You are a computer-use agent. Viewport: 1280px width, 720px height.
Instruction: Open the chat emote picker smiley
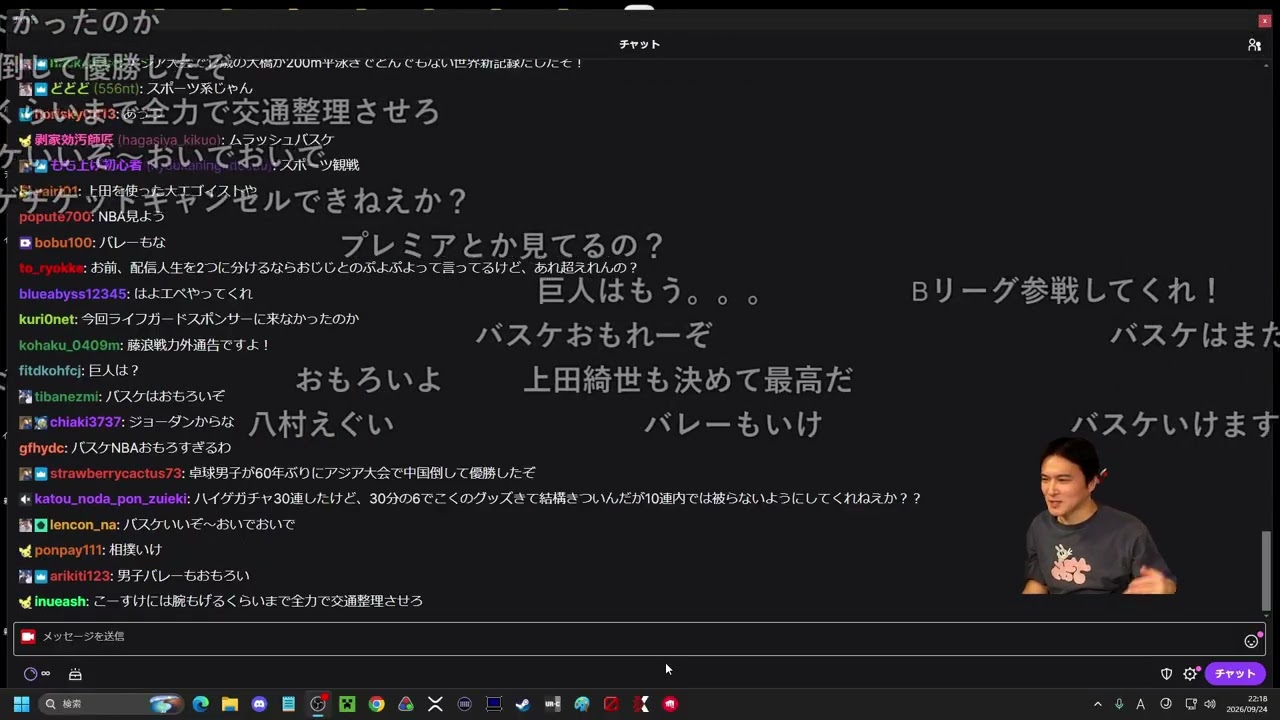coord(1251,641)
